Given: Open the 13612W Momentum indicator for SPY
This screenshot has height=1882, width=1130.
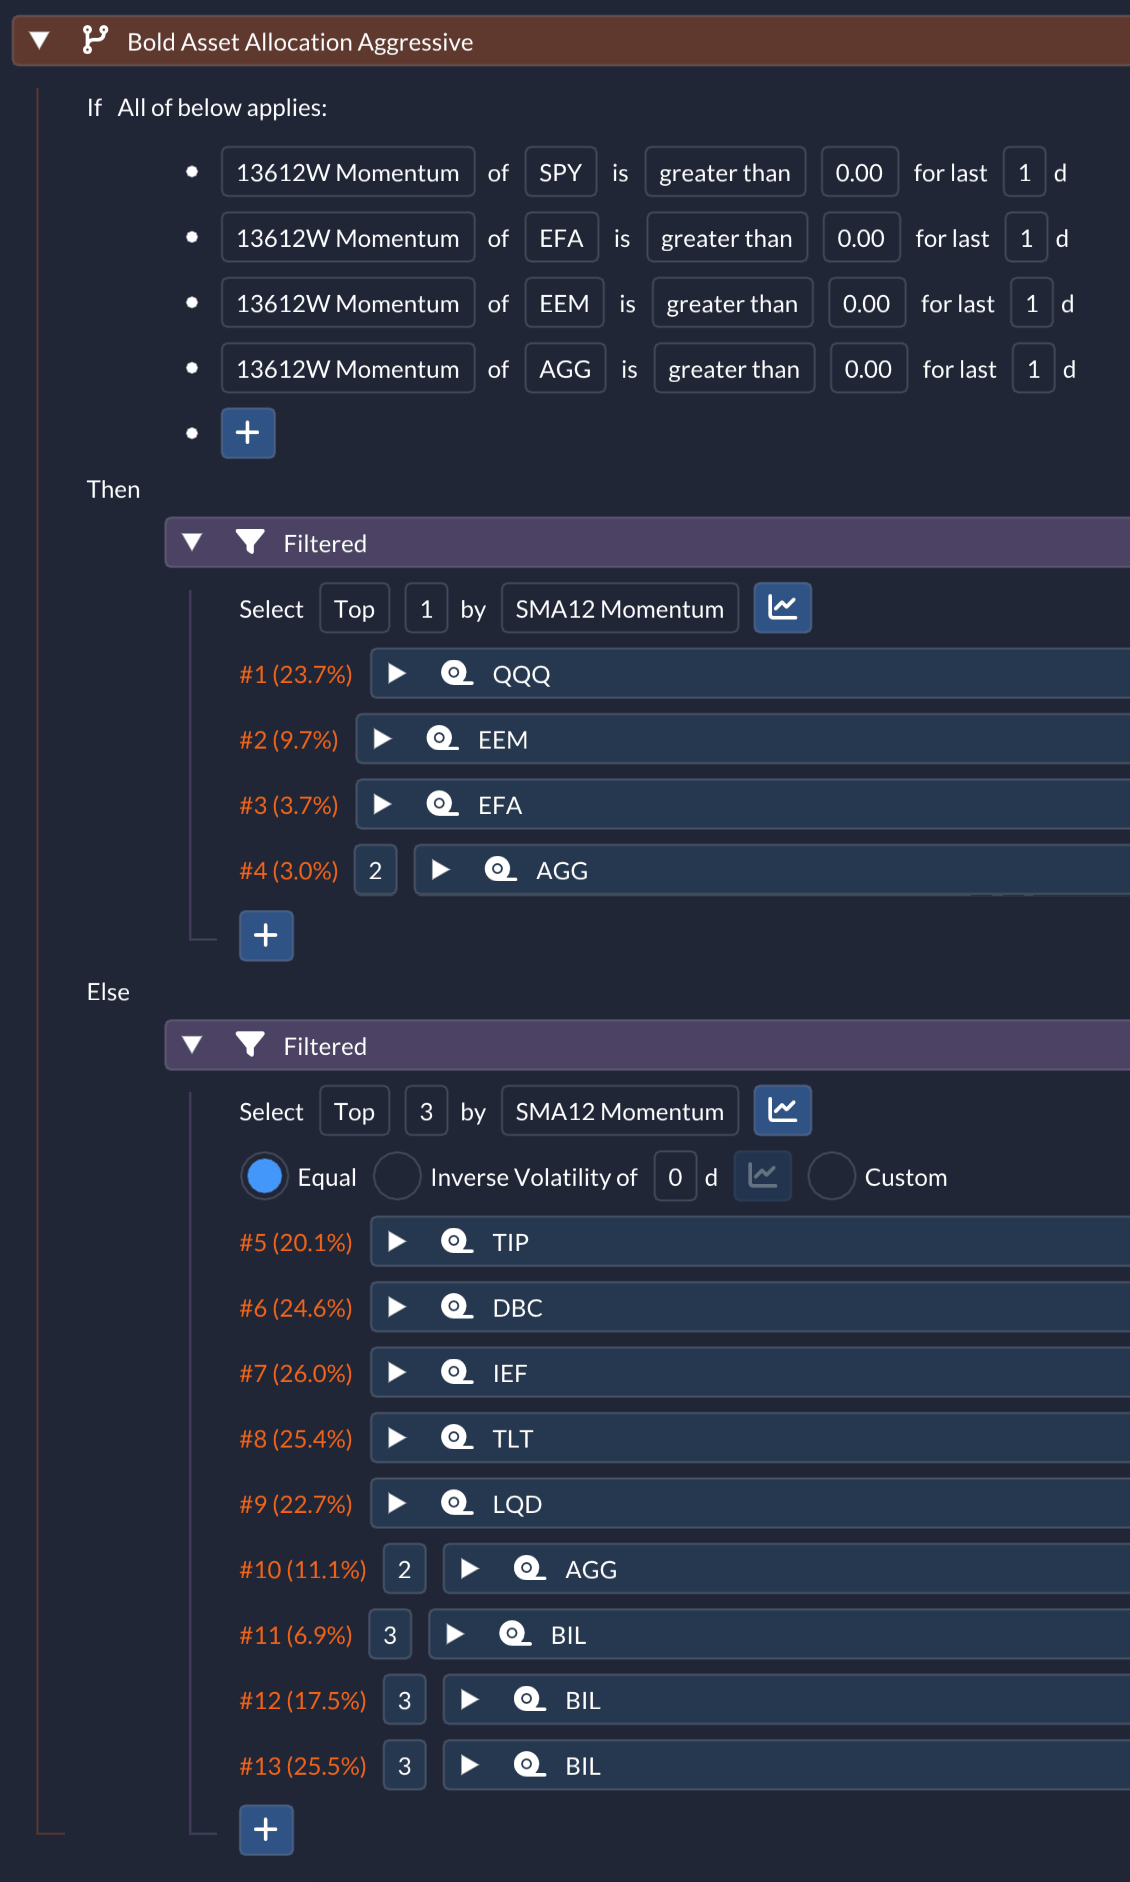Looking at the screenshot, I should [348, 173].
